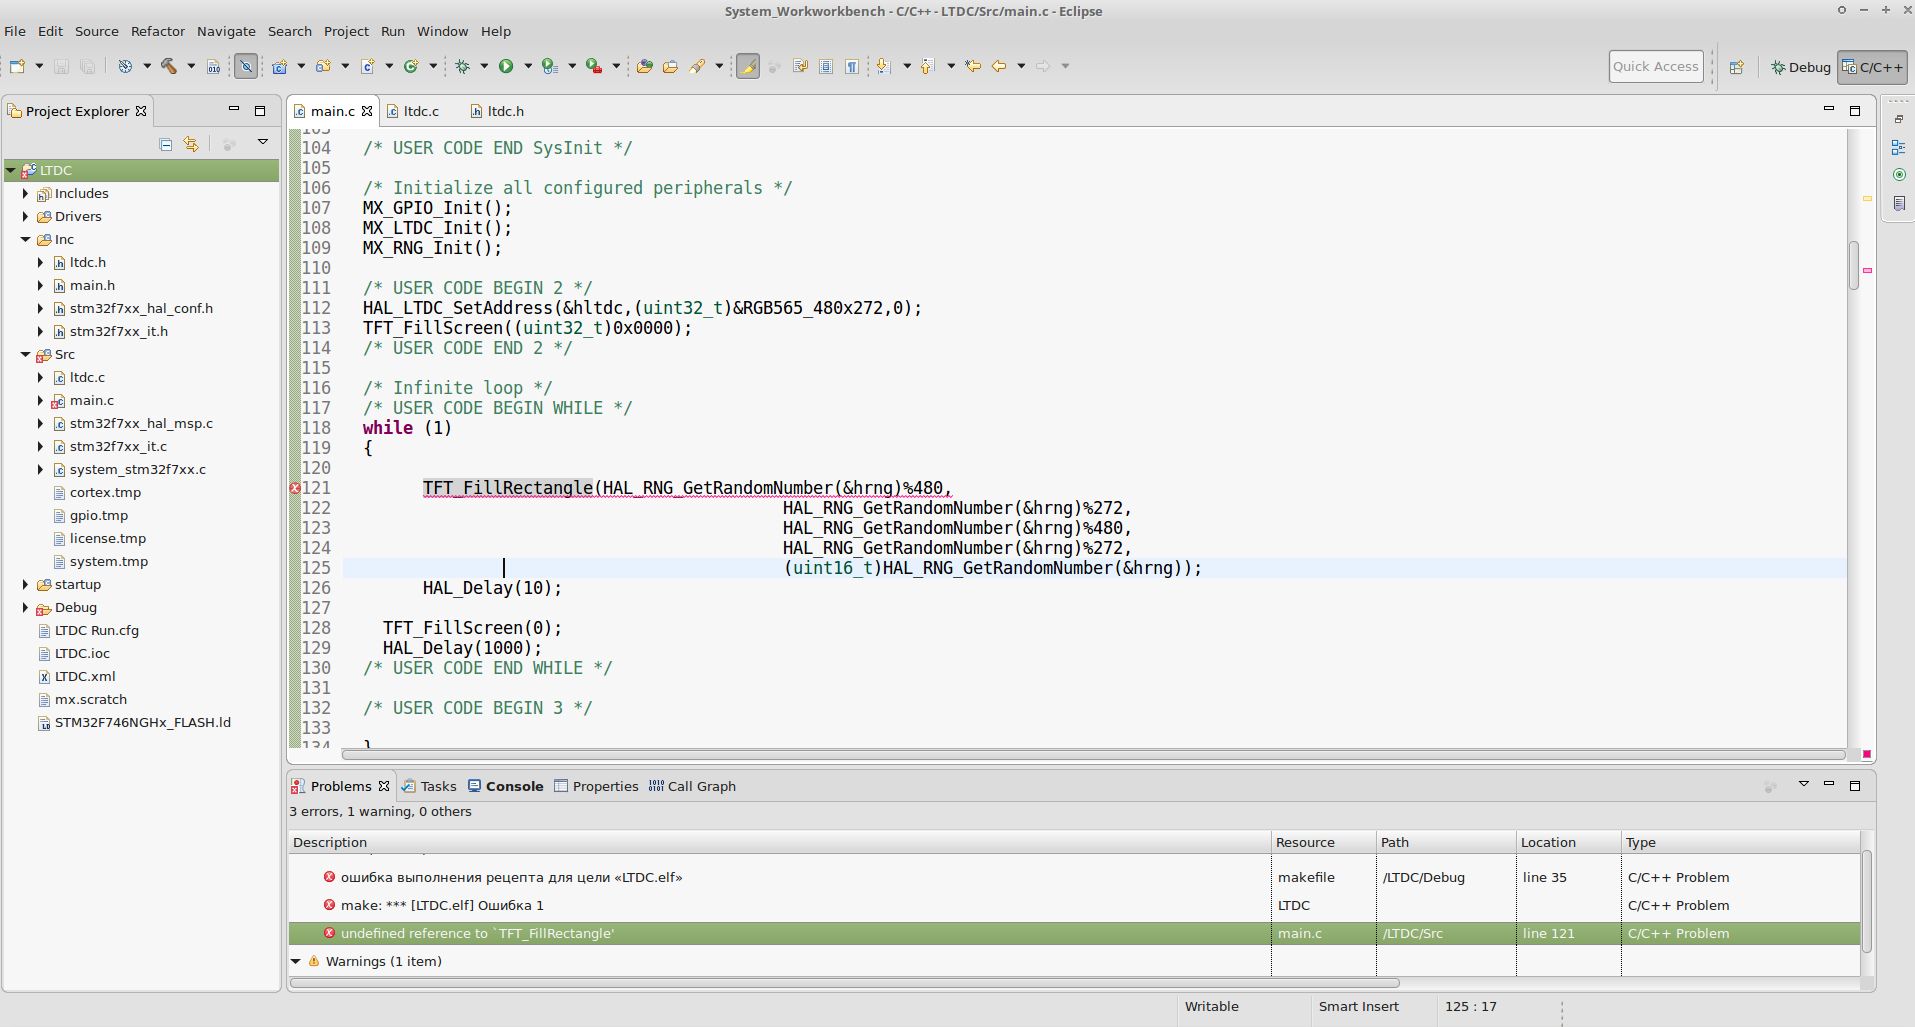Click the Open Perspective icon

coord(1736,67)
